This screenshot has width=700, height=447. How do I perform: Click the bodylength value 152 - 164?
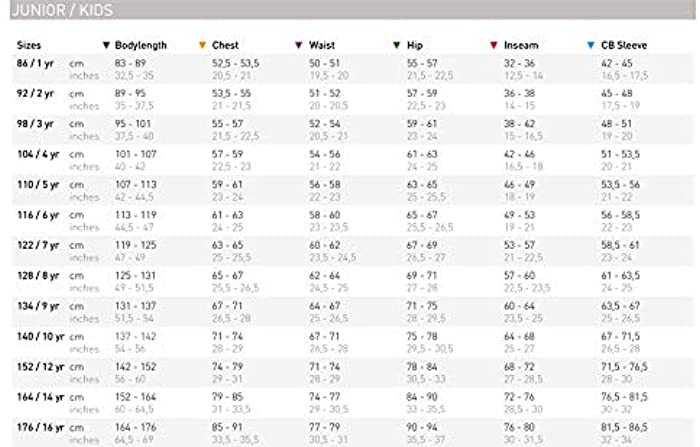[136, 397]
